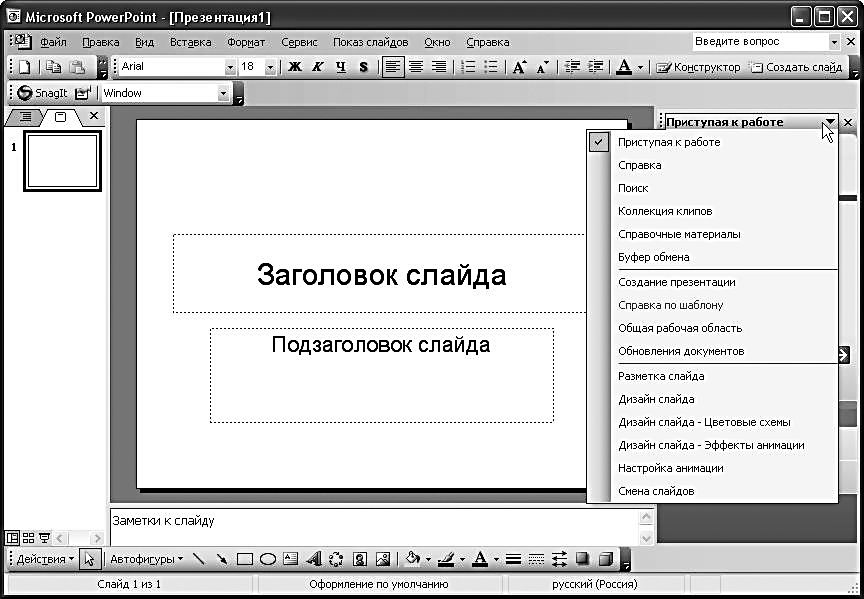Open the Arial font name dropdown
Image resolution: width=864 pixels, height=599 pixels.
[x=230, y=68]
